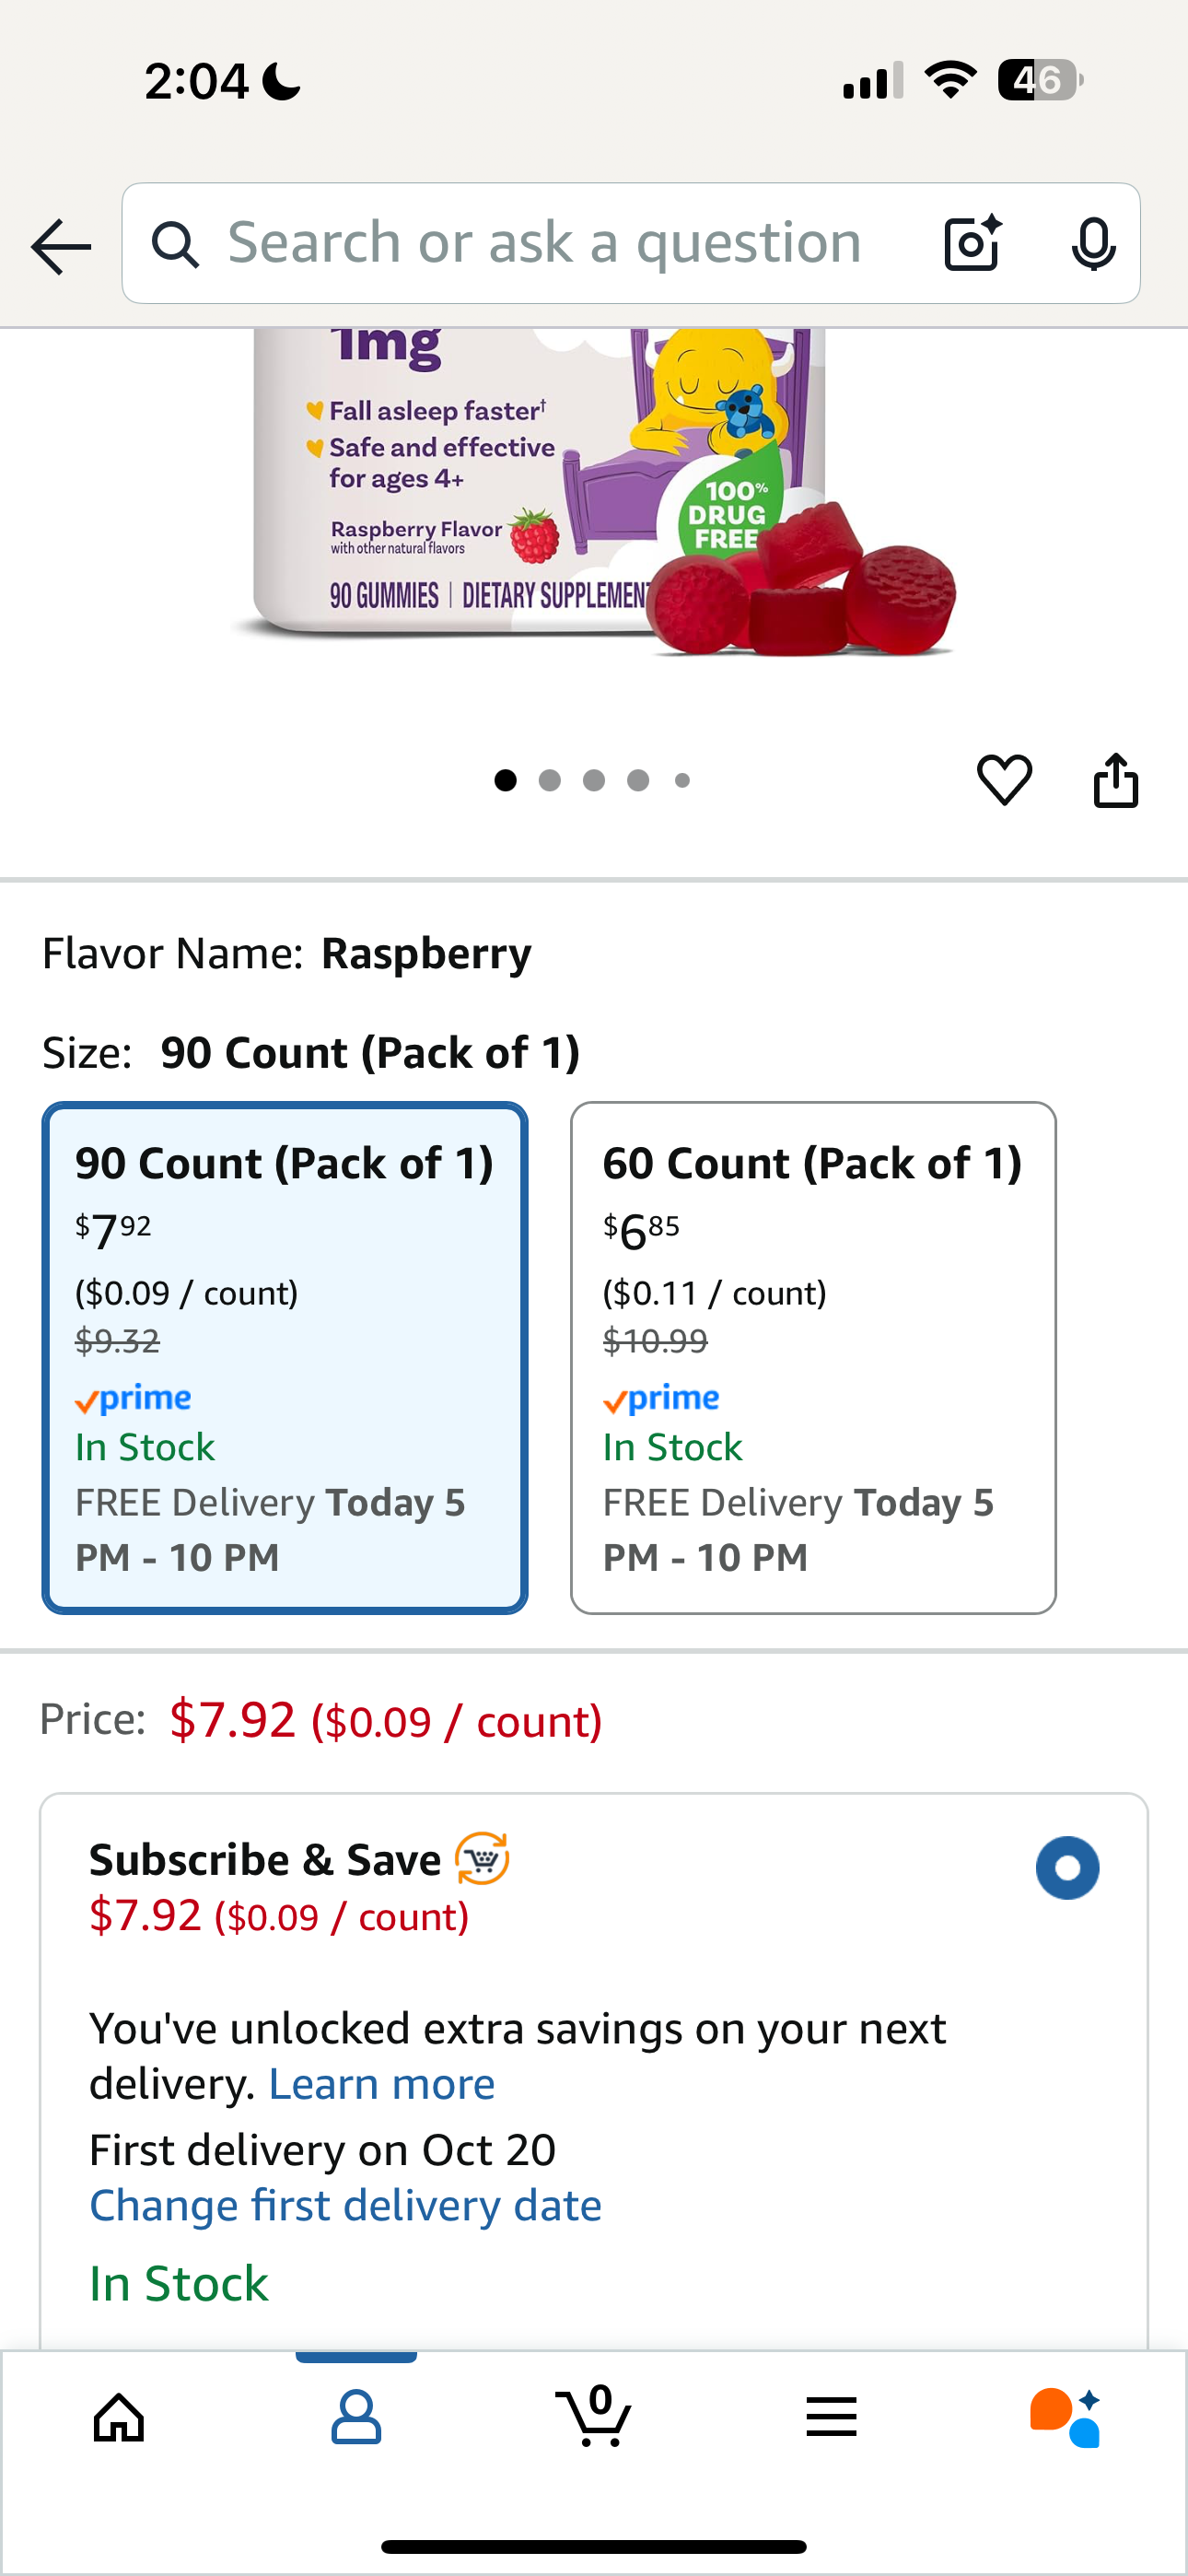Viewport: 1188px width, 2576px height.
Task: Go to Home tab
Action: tap(119, 2418)
